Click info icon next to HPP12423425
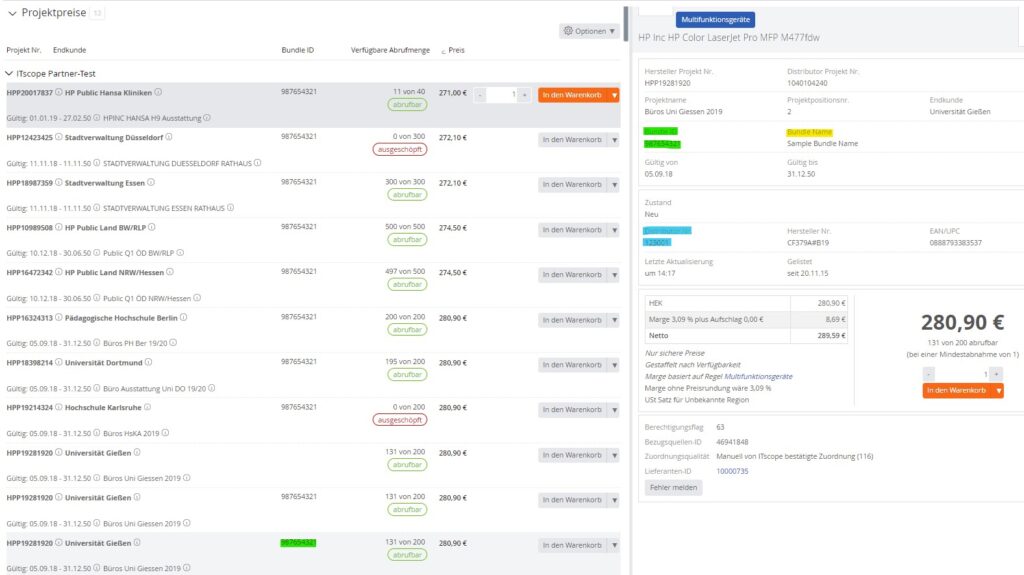1024x575 pixels. pyautogui.click(x=59, y=137)
